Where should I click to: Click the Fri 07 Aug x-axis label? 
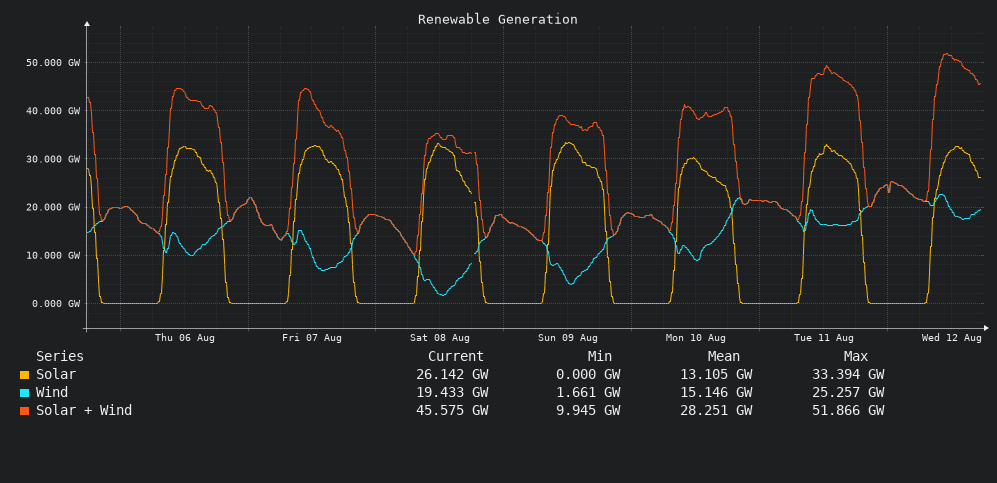312,338
